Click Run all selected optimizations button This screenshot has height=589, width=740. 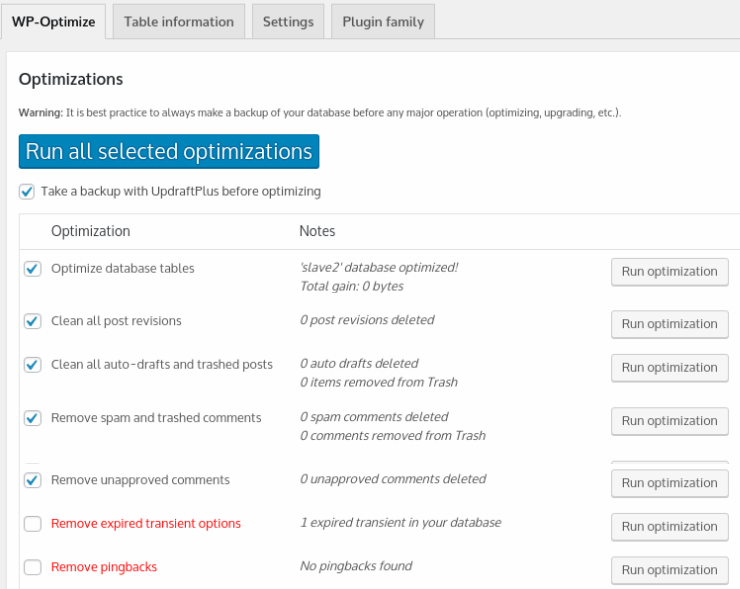tap(169, 152)
